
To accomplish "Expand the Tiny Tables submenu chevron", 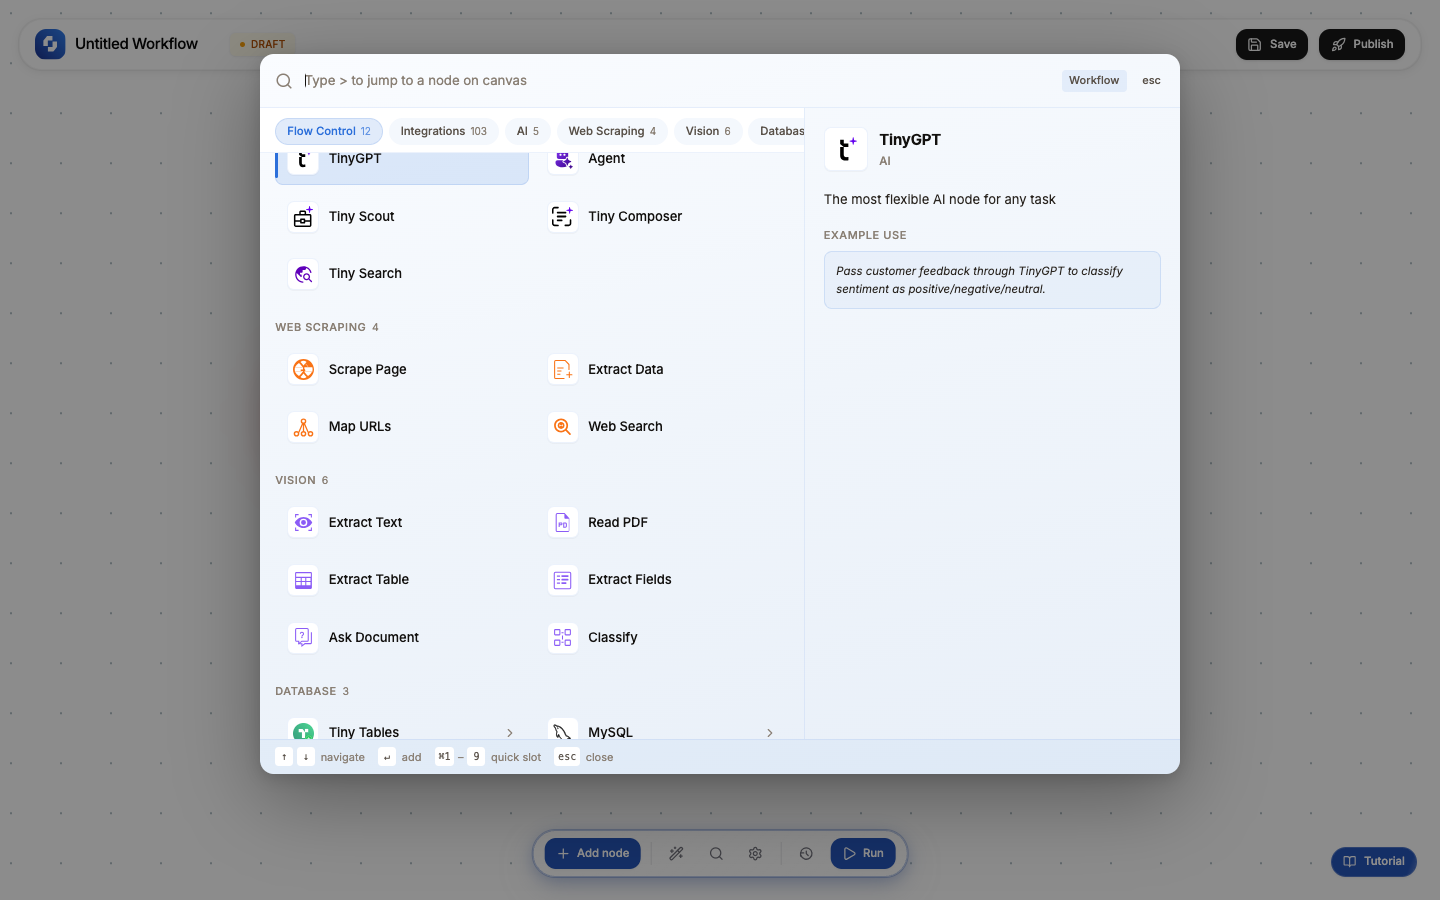I will 510,733.
